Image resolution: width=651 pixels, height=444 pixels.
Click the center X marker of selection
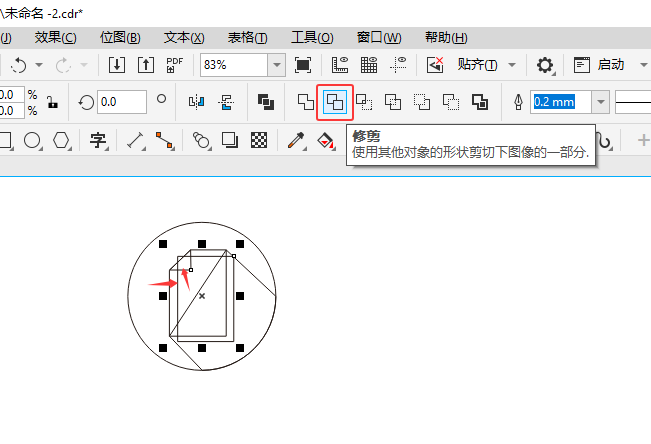[x=202, y=296]
